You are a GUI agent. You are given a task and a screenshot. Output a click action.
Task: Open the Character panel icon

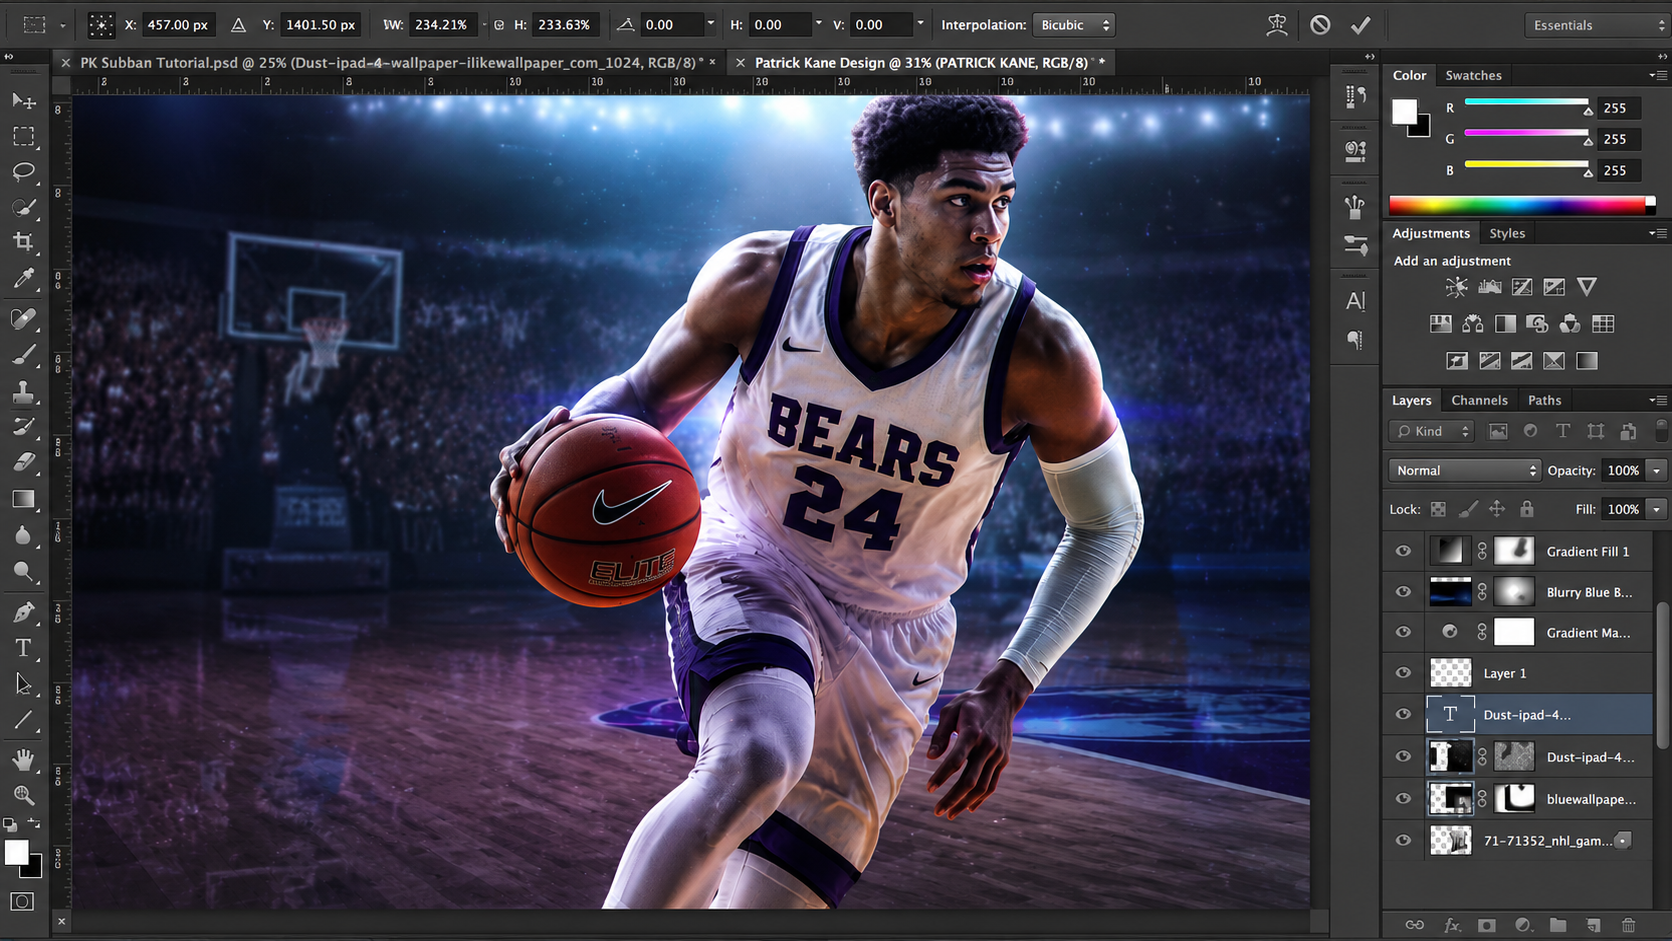click(x=1355, y=301)
